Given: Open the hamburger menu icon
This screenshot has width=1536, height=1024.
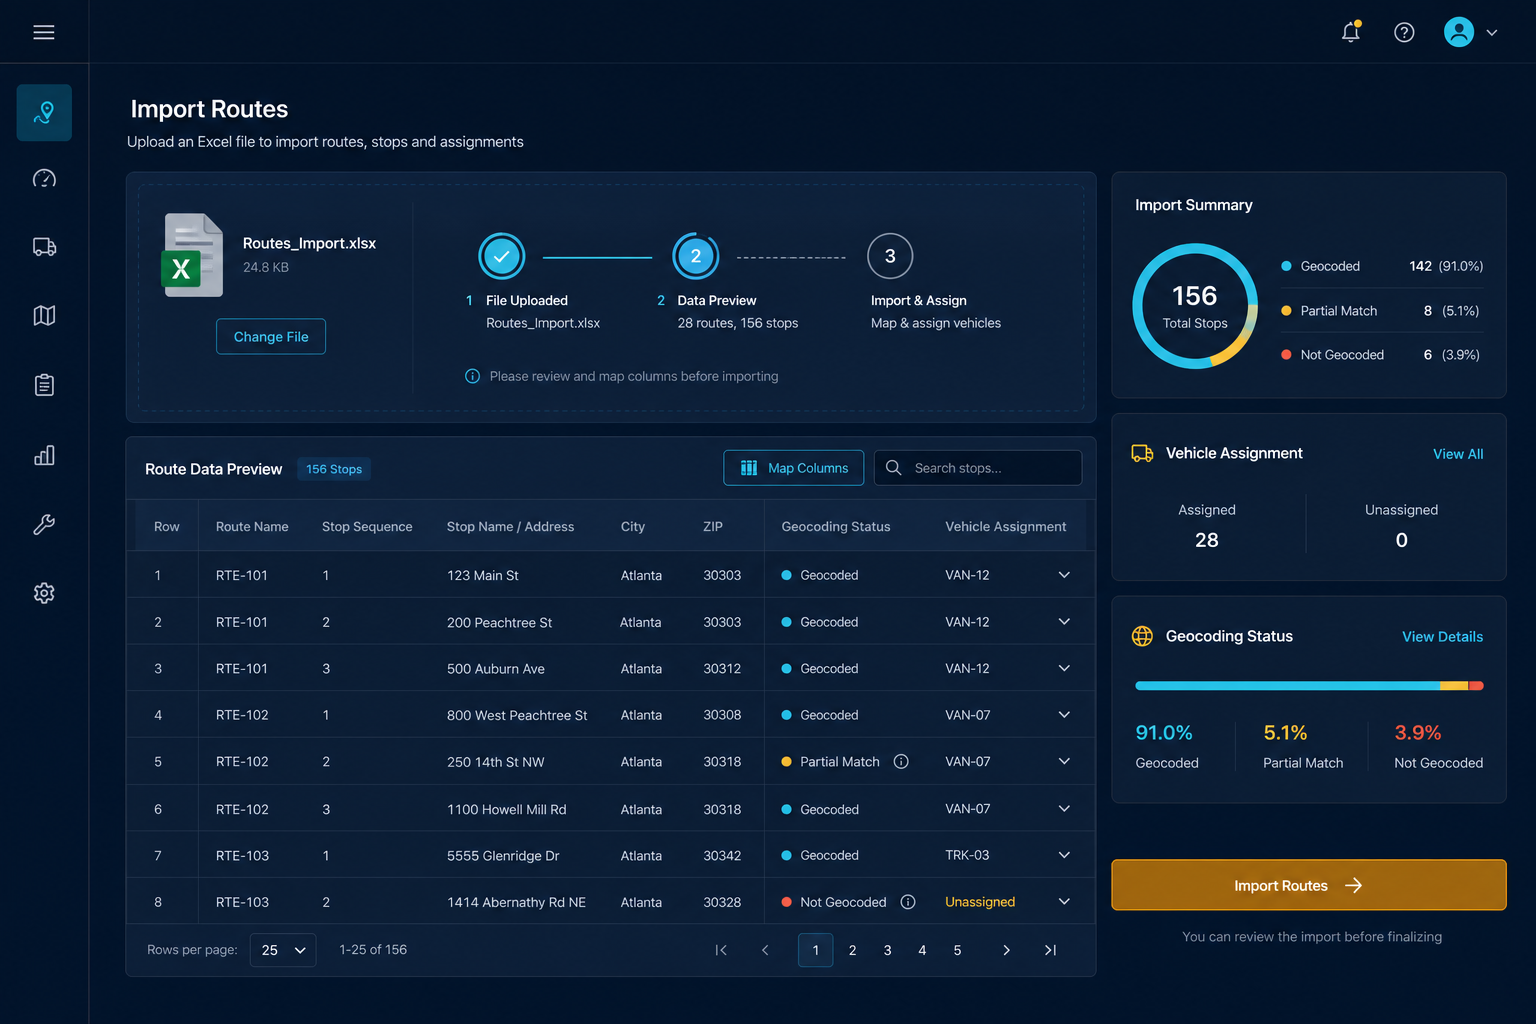Looking at the screenshot, I should click(x=44, y=32).
